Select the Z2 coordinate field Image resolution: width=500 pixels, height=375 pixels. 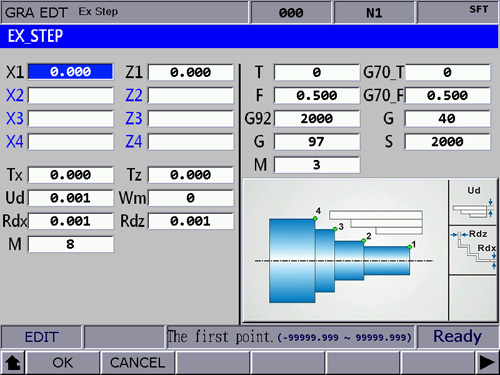191,95
